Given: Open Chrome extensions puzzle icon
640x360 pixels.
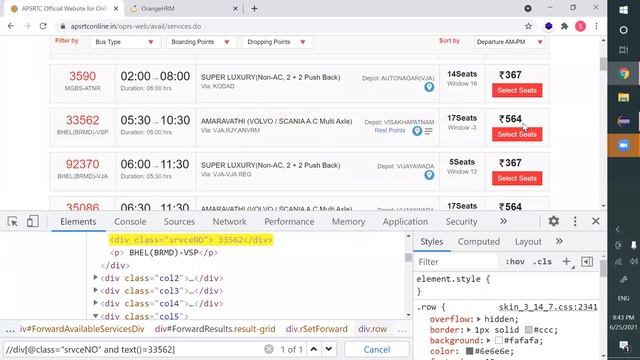Looking at the screenshot, I should point(564,26).
